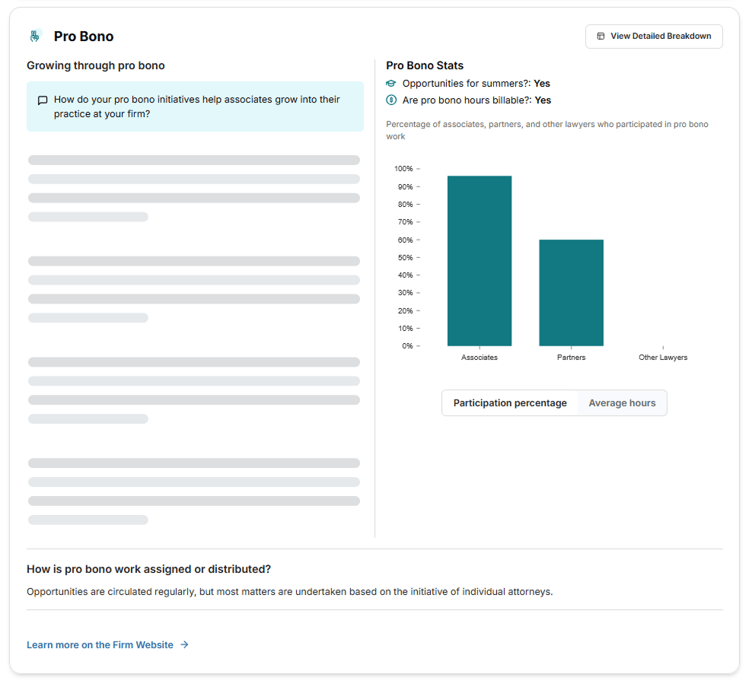Viewport: 752px width, 687px height.
Task: Click the 100% label on the chart axis
Action: click(403, 169)
